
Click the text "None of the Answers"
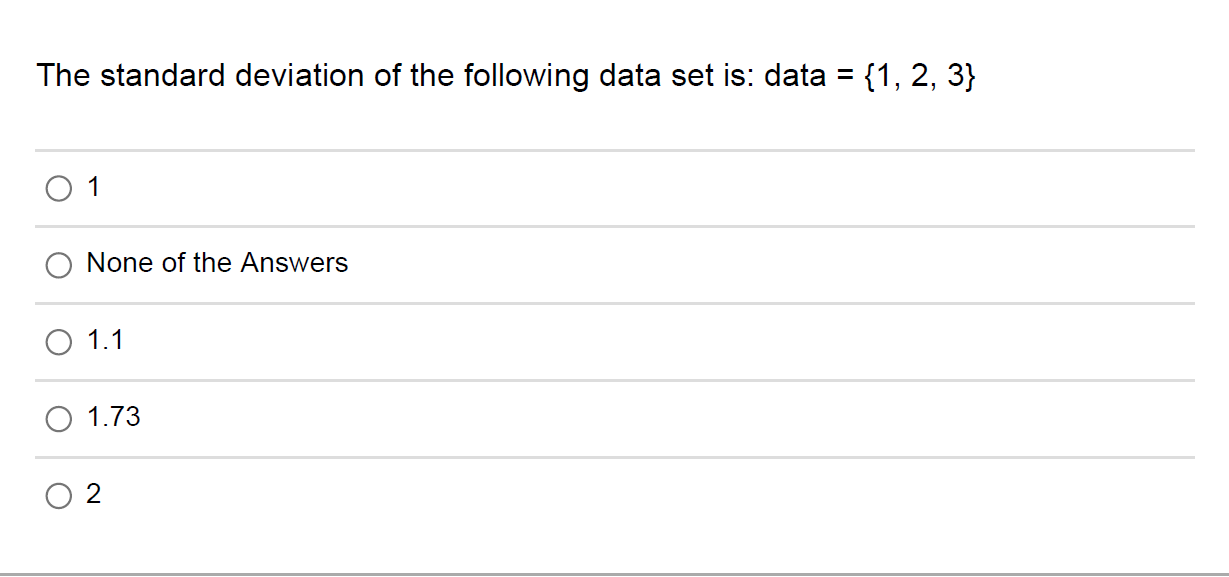(217, 263)
